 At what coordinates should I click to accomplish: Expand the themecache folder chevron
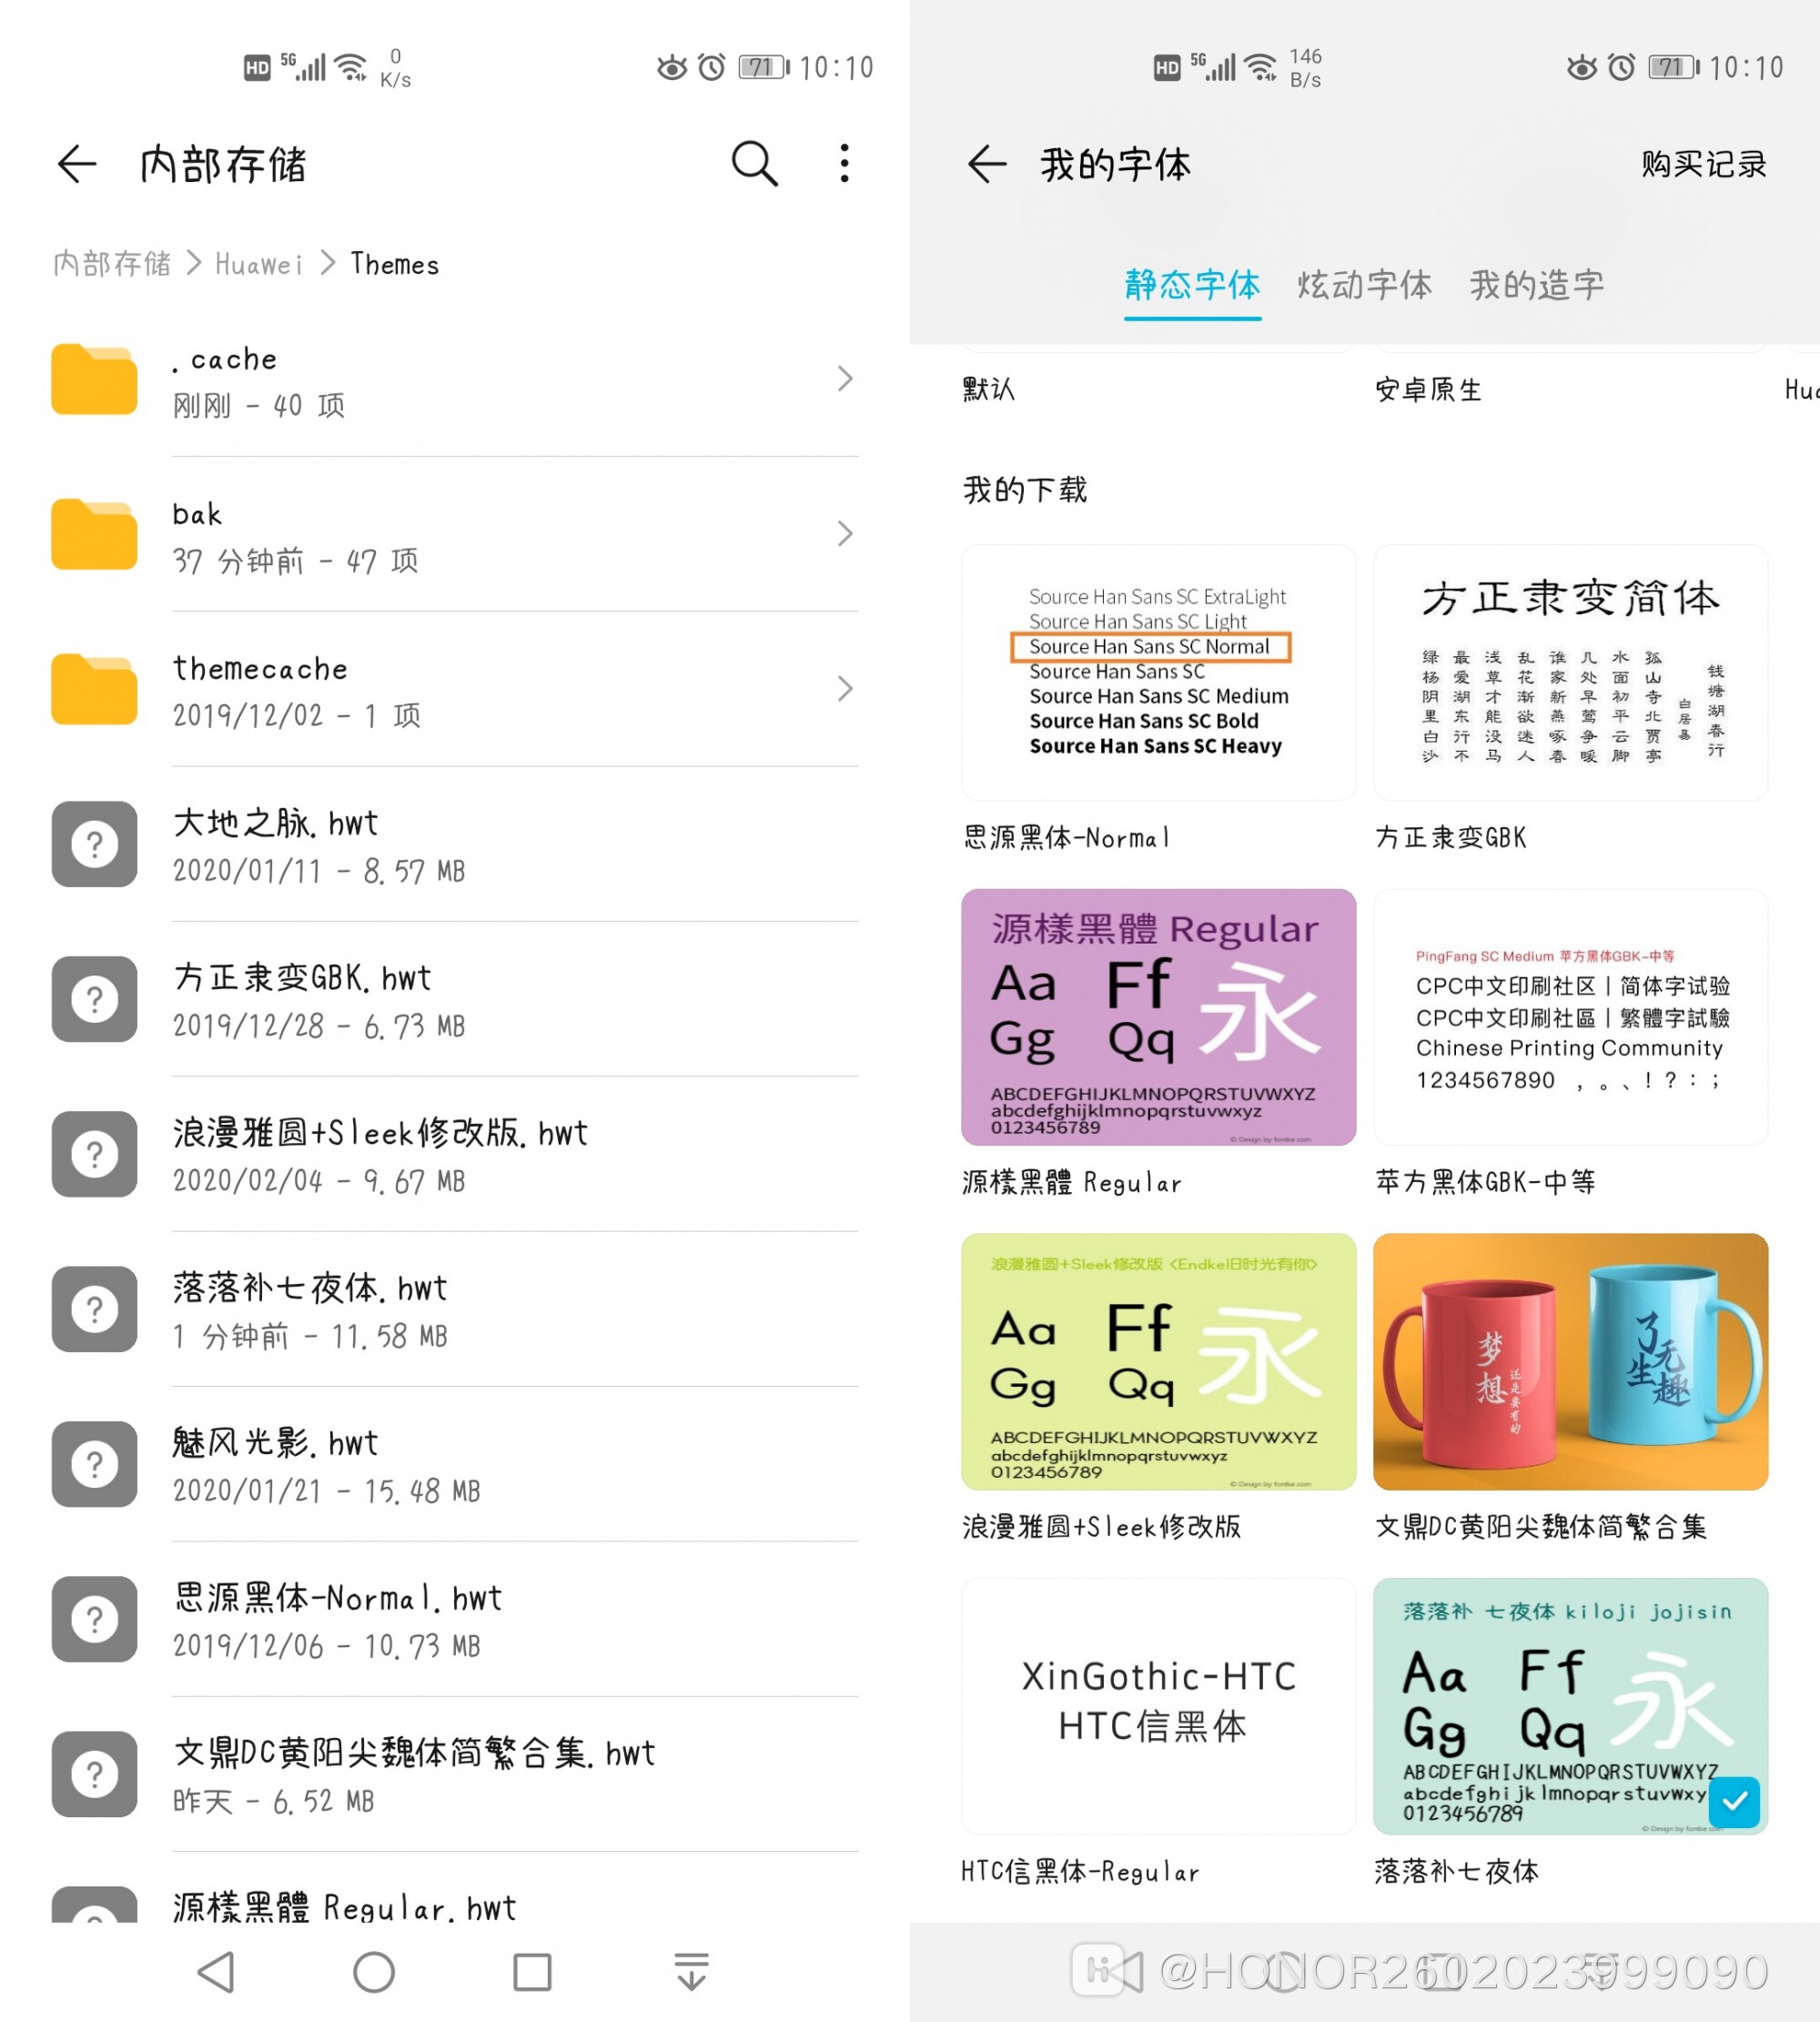[845, 689]
